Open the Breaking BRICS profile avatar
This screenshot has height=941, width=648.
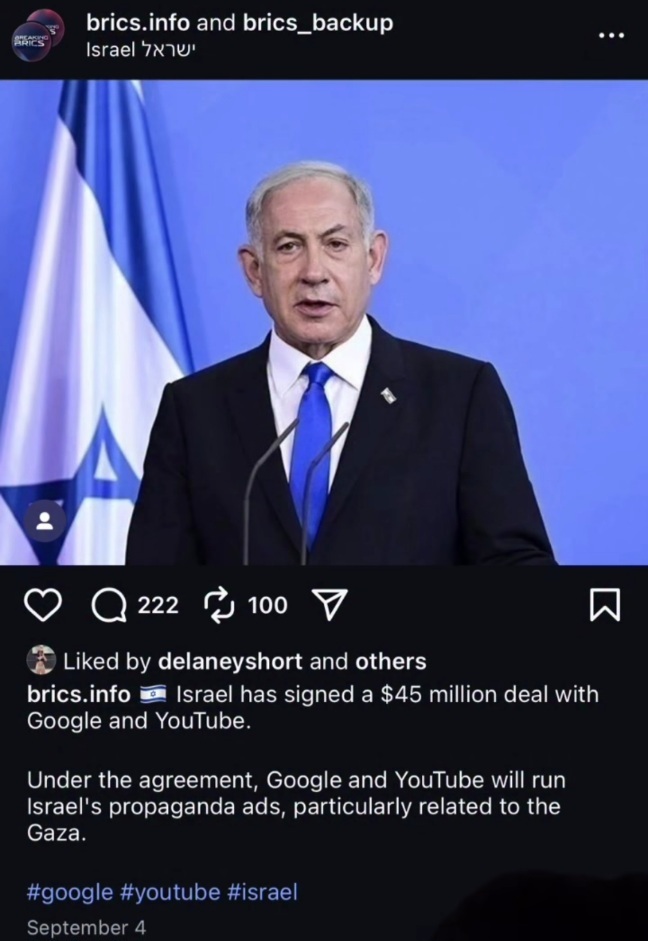click(x=39, y=36)
